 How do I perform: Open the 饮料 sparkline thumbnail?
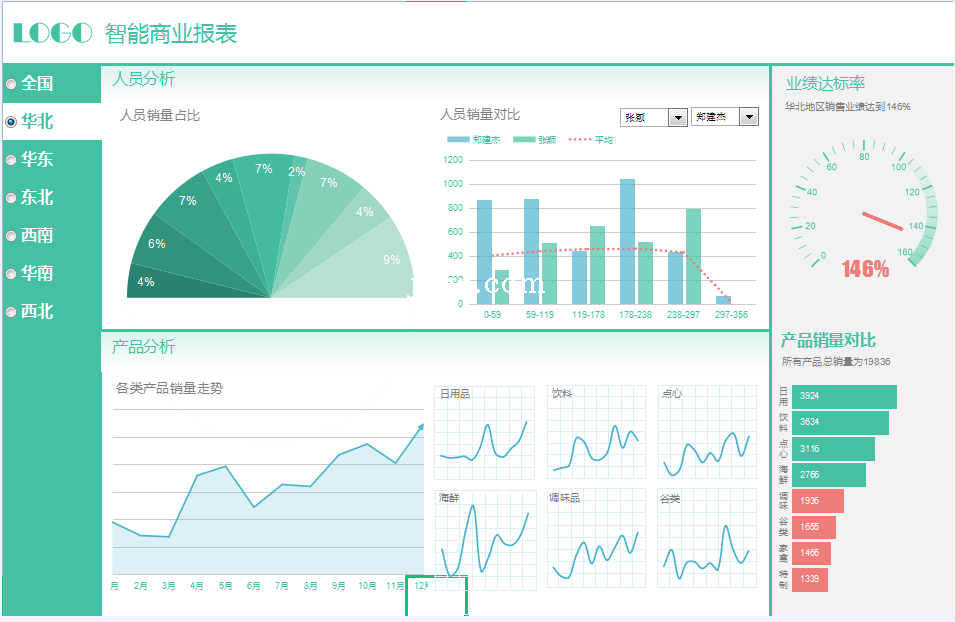(596, 432)
